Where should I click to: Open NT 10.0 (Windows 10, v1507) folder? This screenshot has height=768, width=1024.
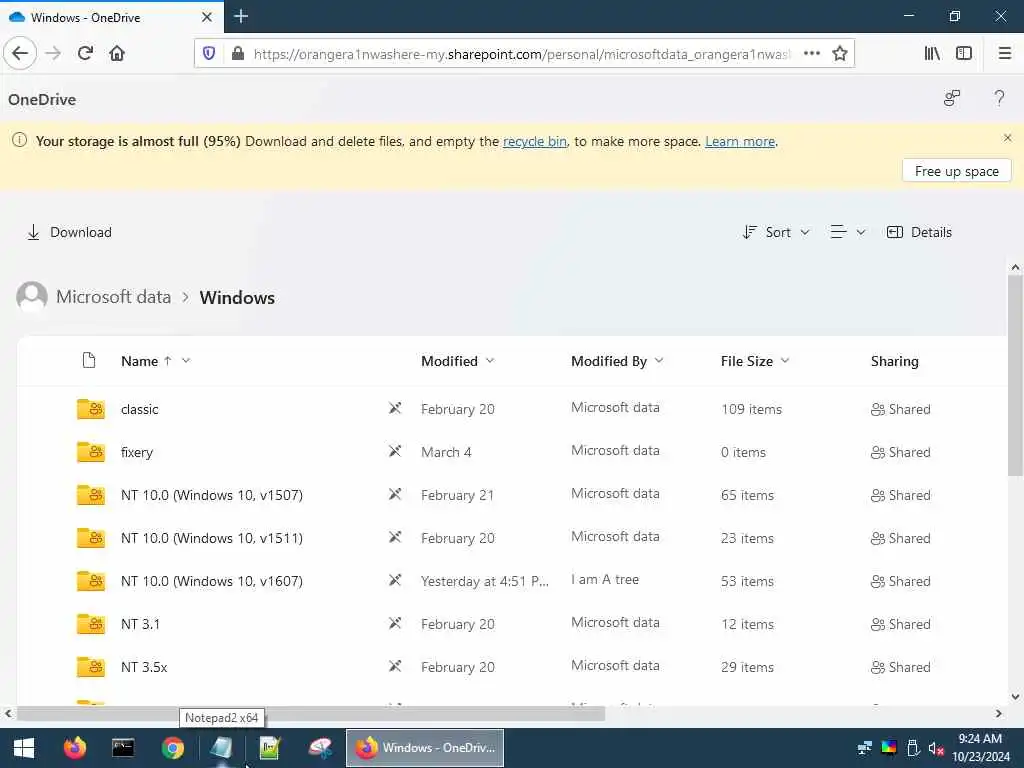click(212, 495)
